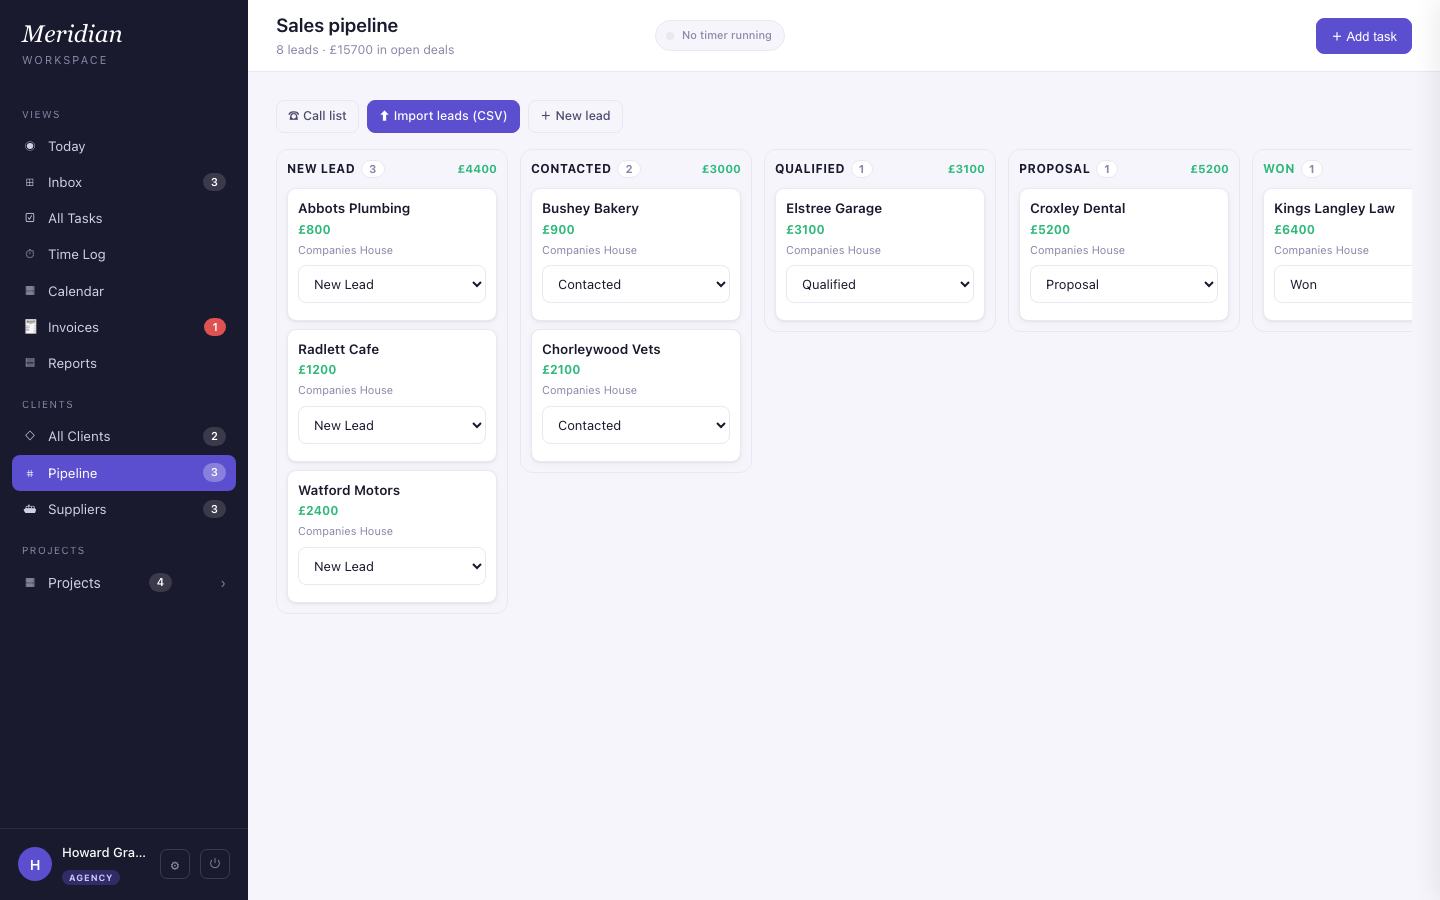
Task: Click the Suppliers sidebar icon
Action: tap(30, 509)
